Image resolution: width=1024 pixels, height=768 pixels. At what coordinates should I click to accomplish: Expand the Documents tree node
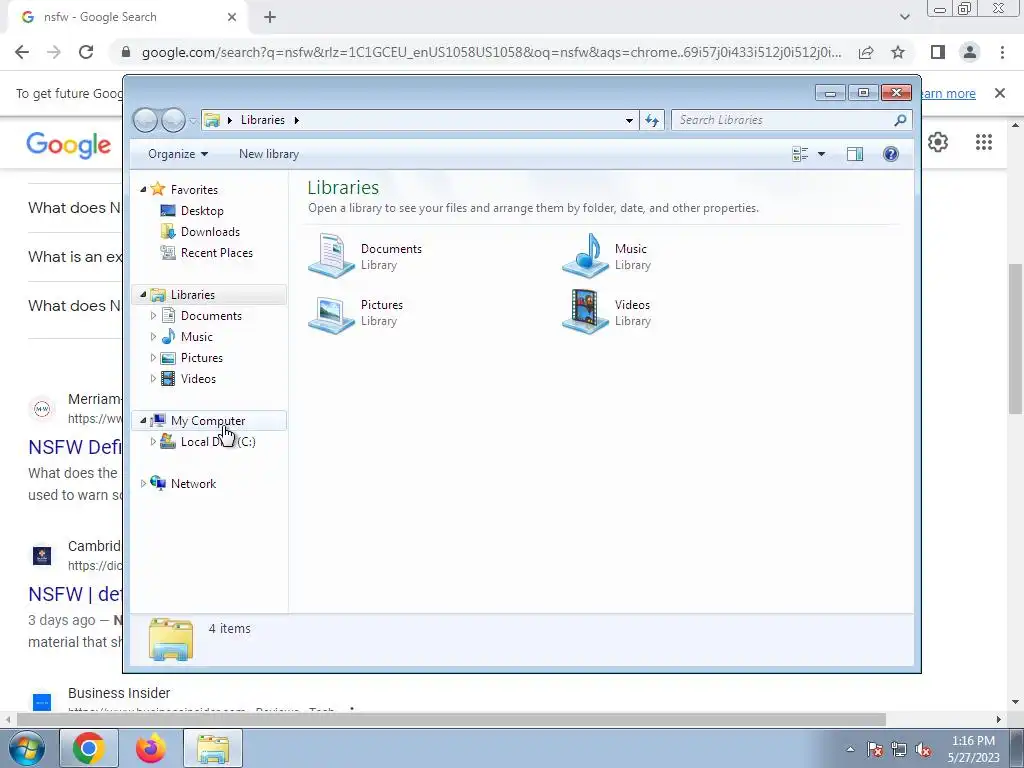pyautogui.click(x=153, y=315)
